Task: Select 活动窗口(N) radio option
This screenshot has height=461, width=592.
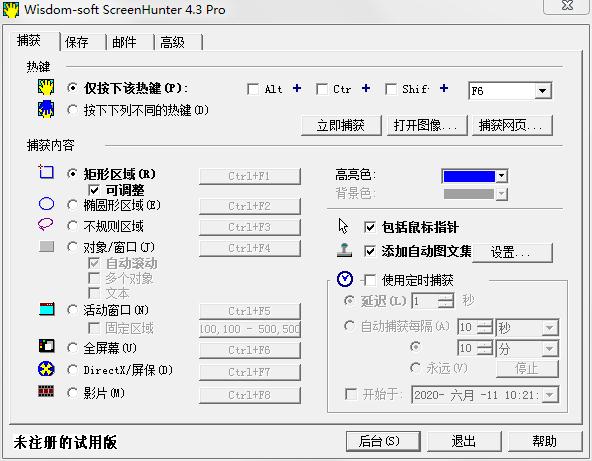Action: 72,310
